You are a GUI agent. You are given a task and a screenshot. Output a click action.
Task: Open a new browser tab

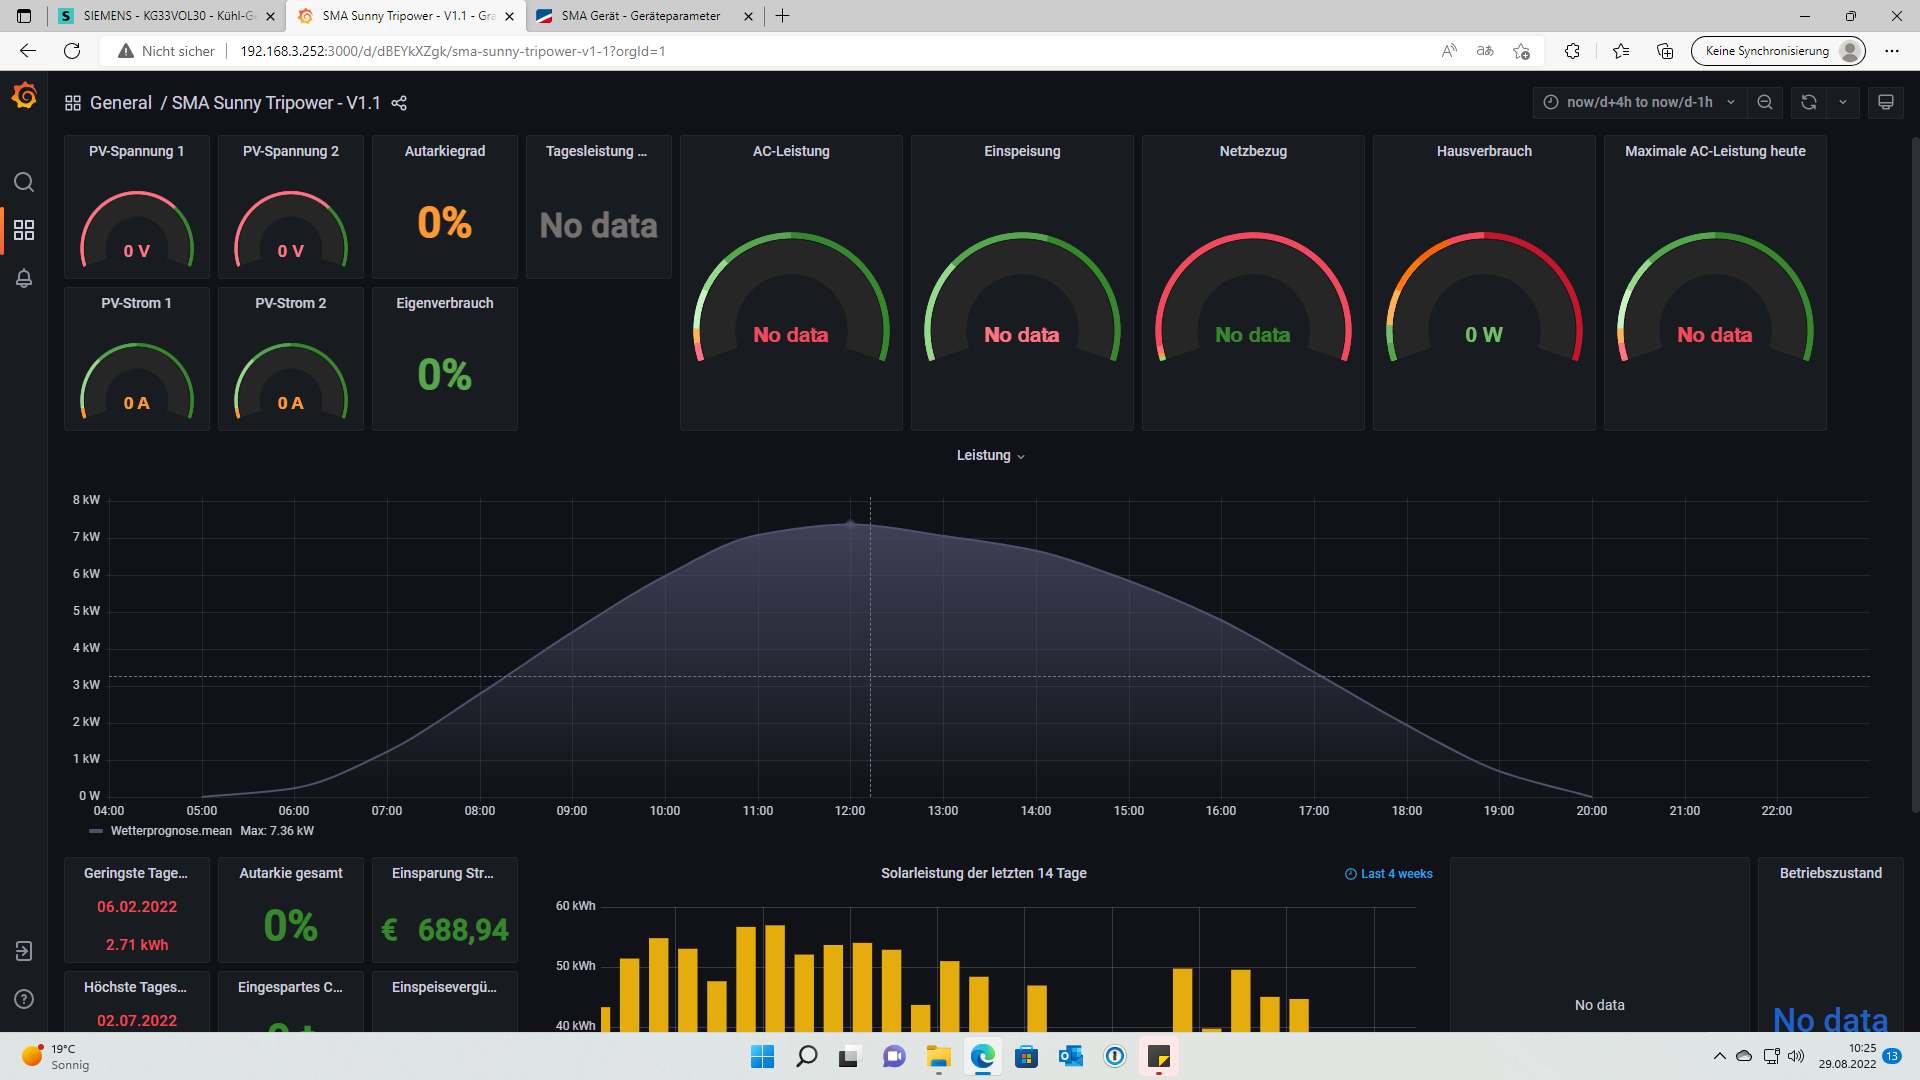[x=782, y=16]
